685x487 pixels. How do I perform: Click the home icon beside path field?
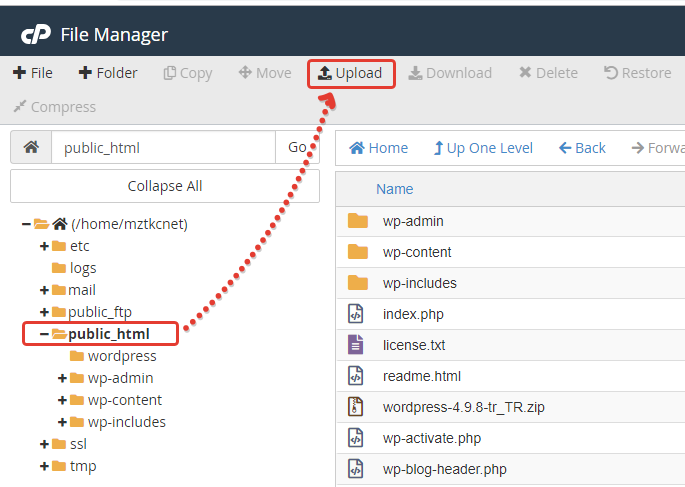pyautogui.click(x=31, y=148)
